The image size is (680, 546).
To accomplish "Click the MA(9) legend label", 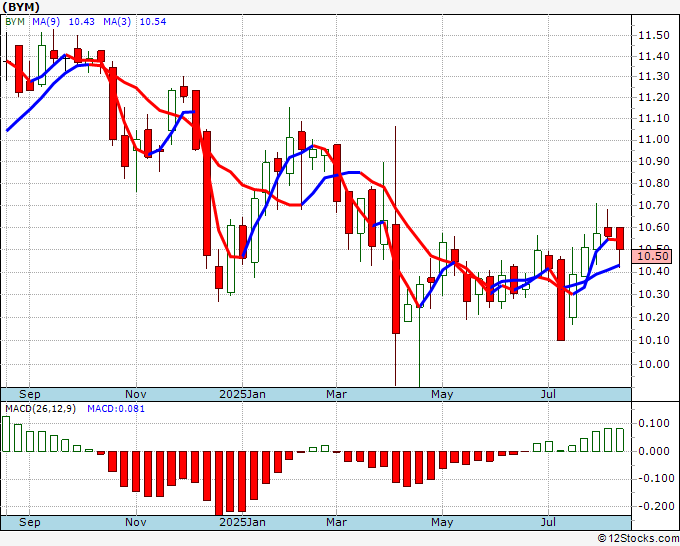I will coord(46,22).
